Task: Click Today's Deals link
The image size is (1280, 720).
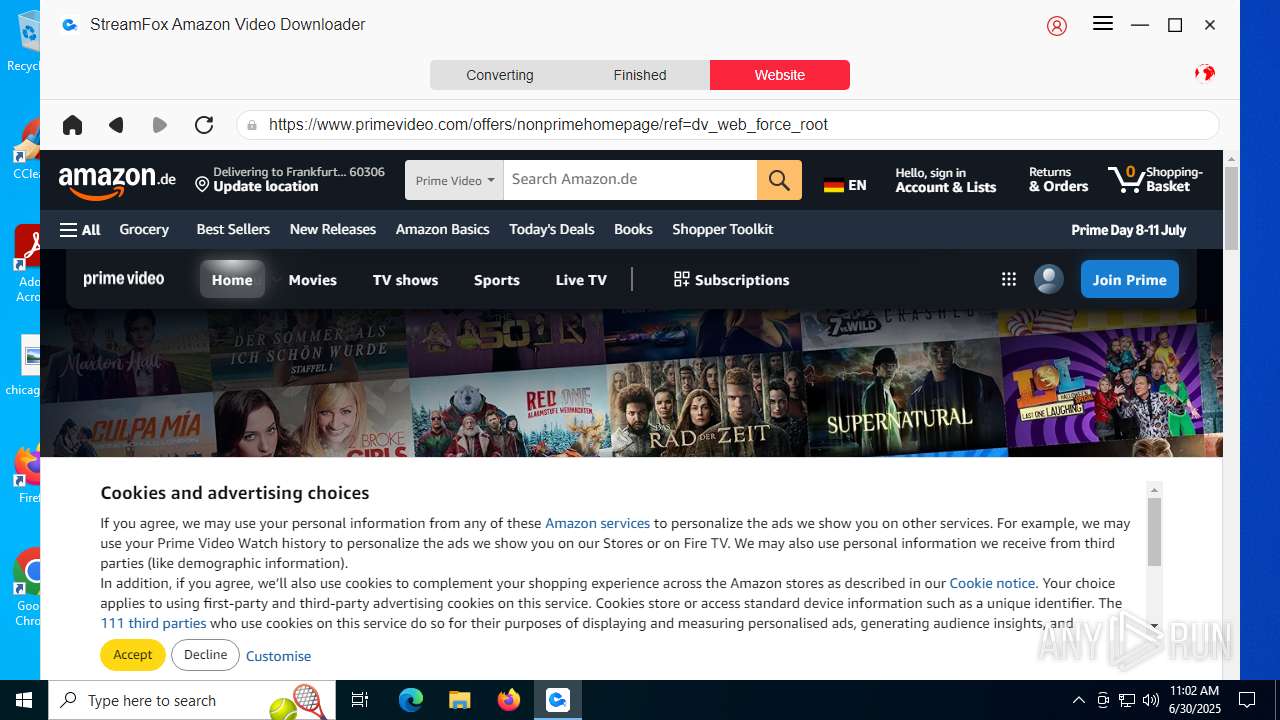Action: pyautogui.click(x=552, y=229)
